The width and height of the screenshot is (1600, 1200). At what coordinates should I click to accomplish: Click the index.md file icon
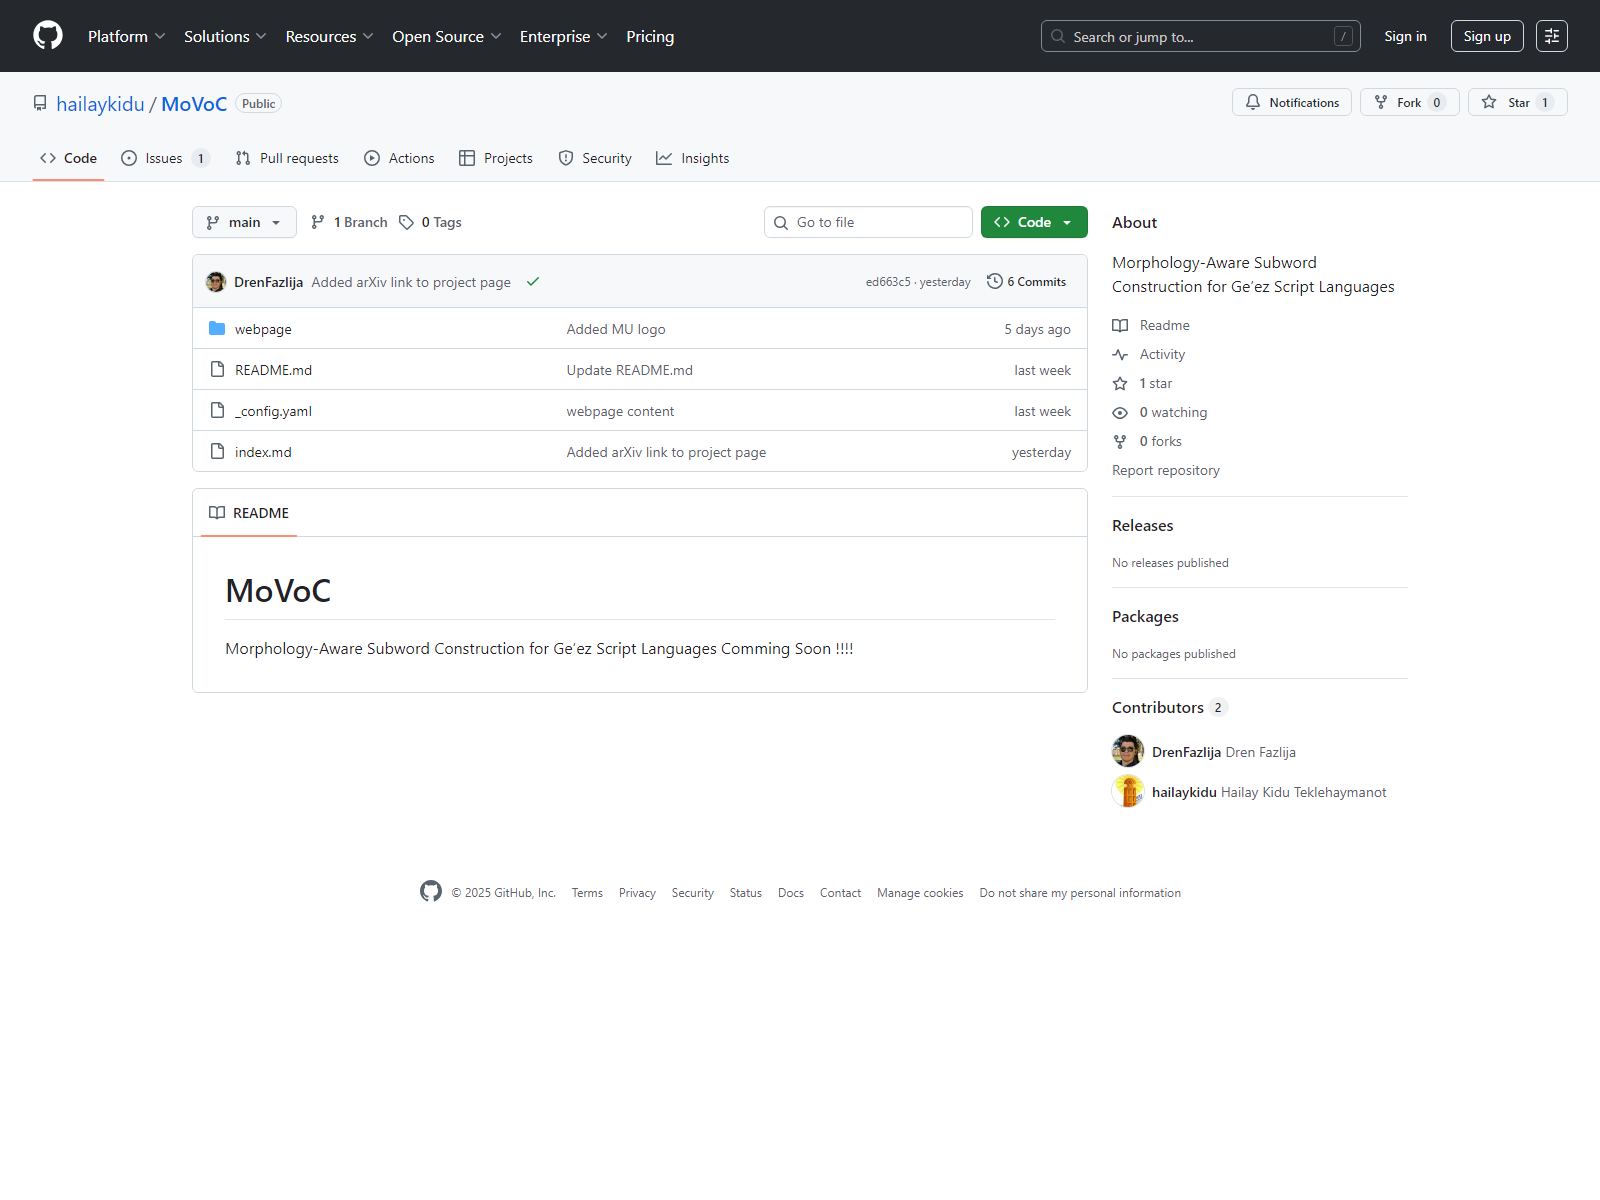pos(217,451)
